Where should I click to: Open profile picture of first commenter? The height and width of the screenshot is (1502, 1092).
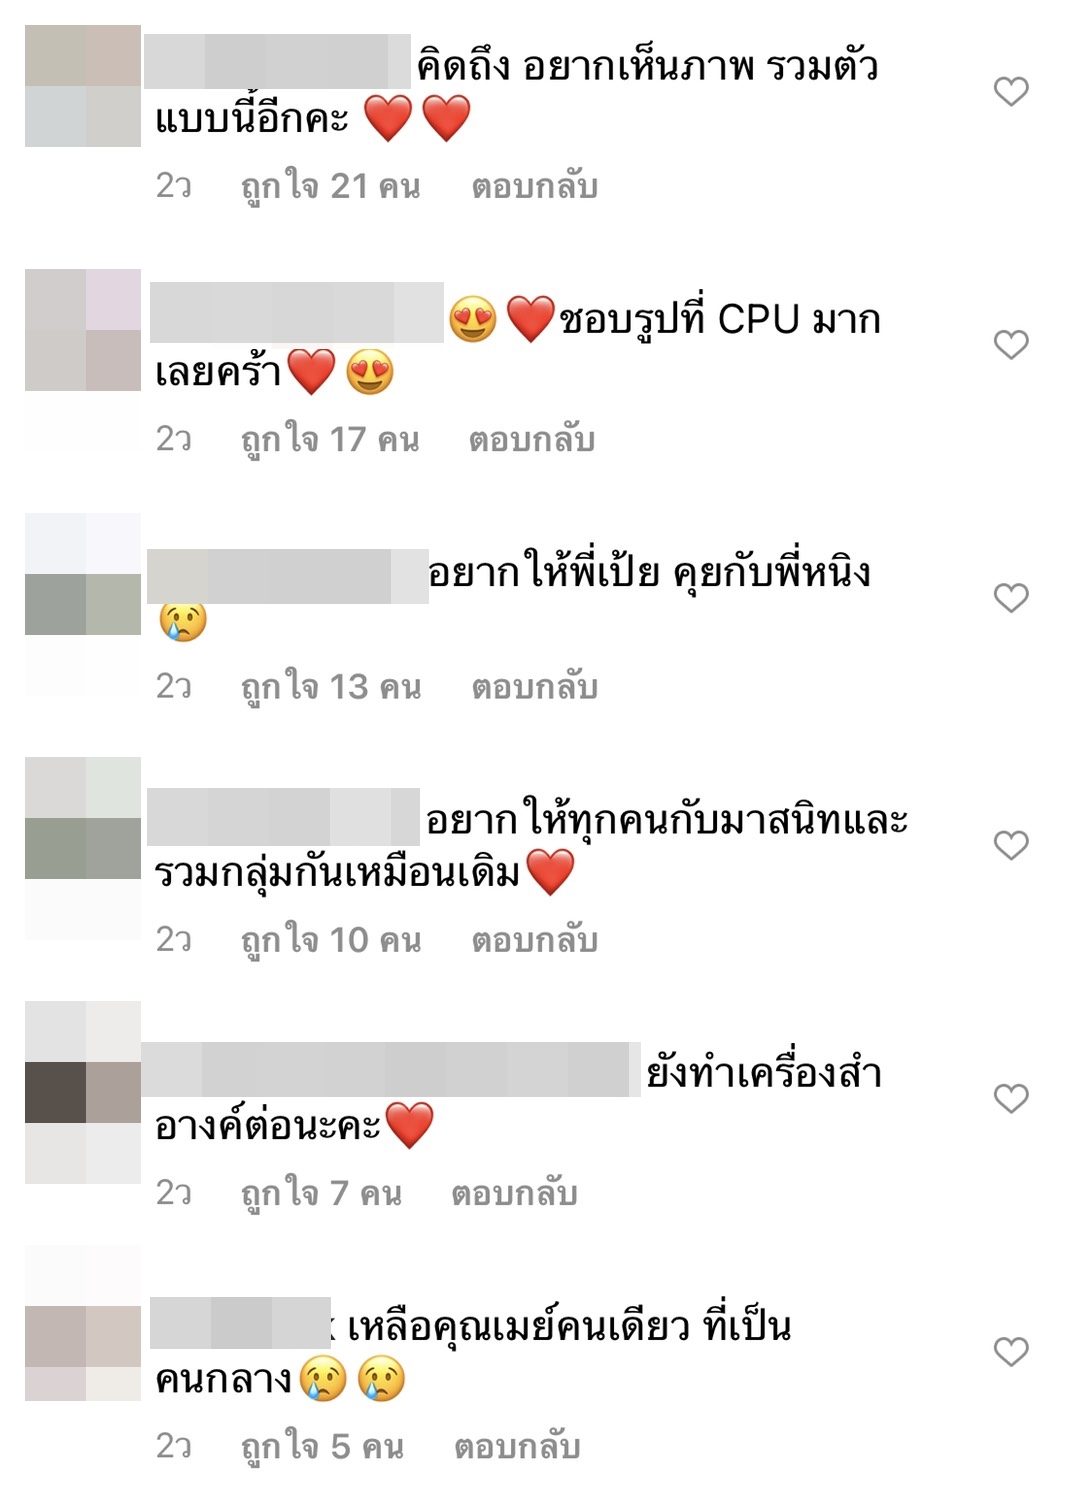tap(83, 86)
